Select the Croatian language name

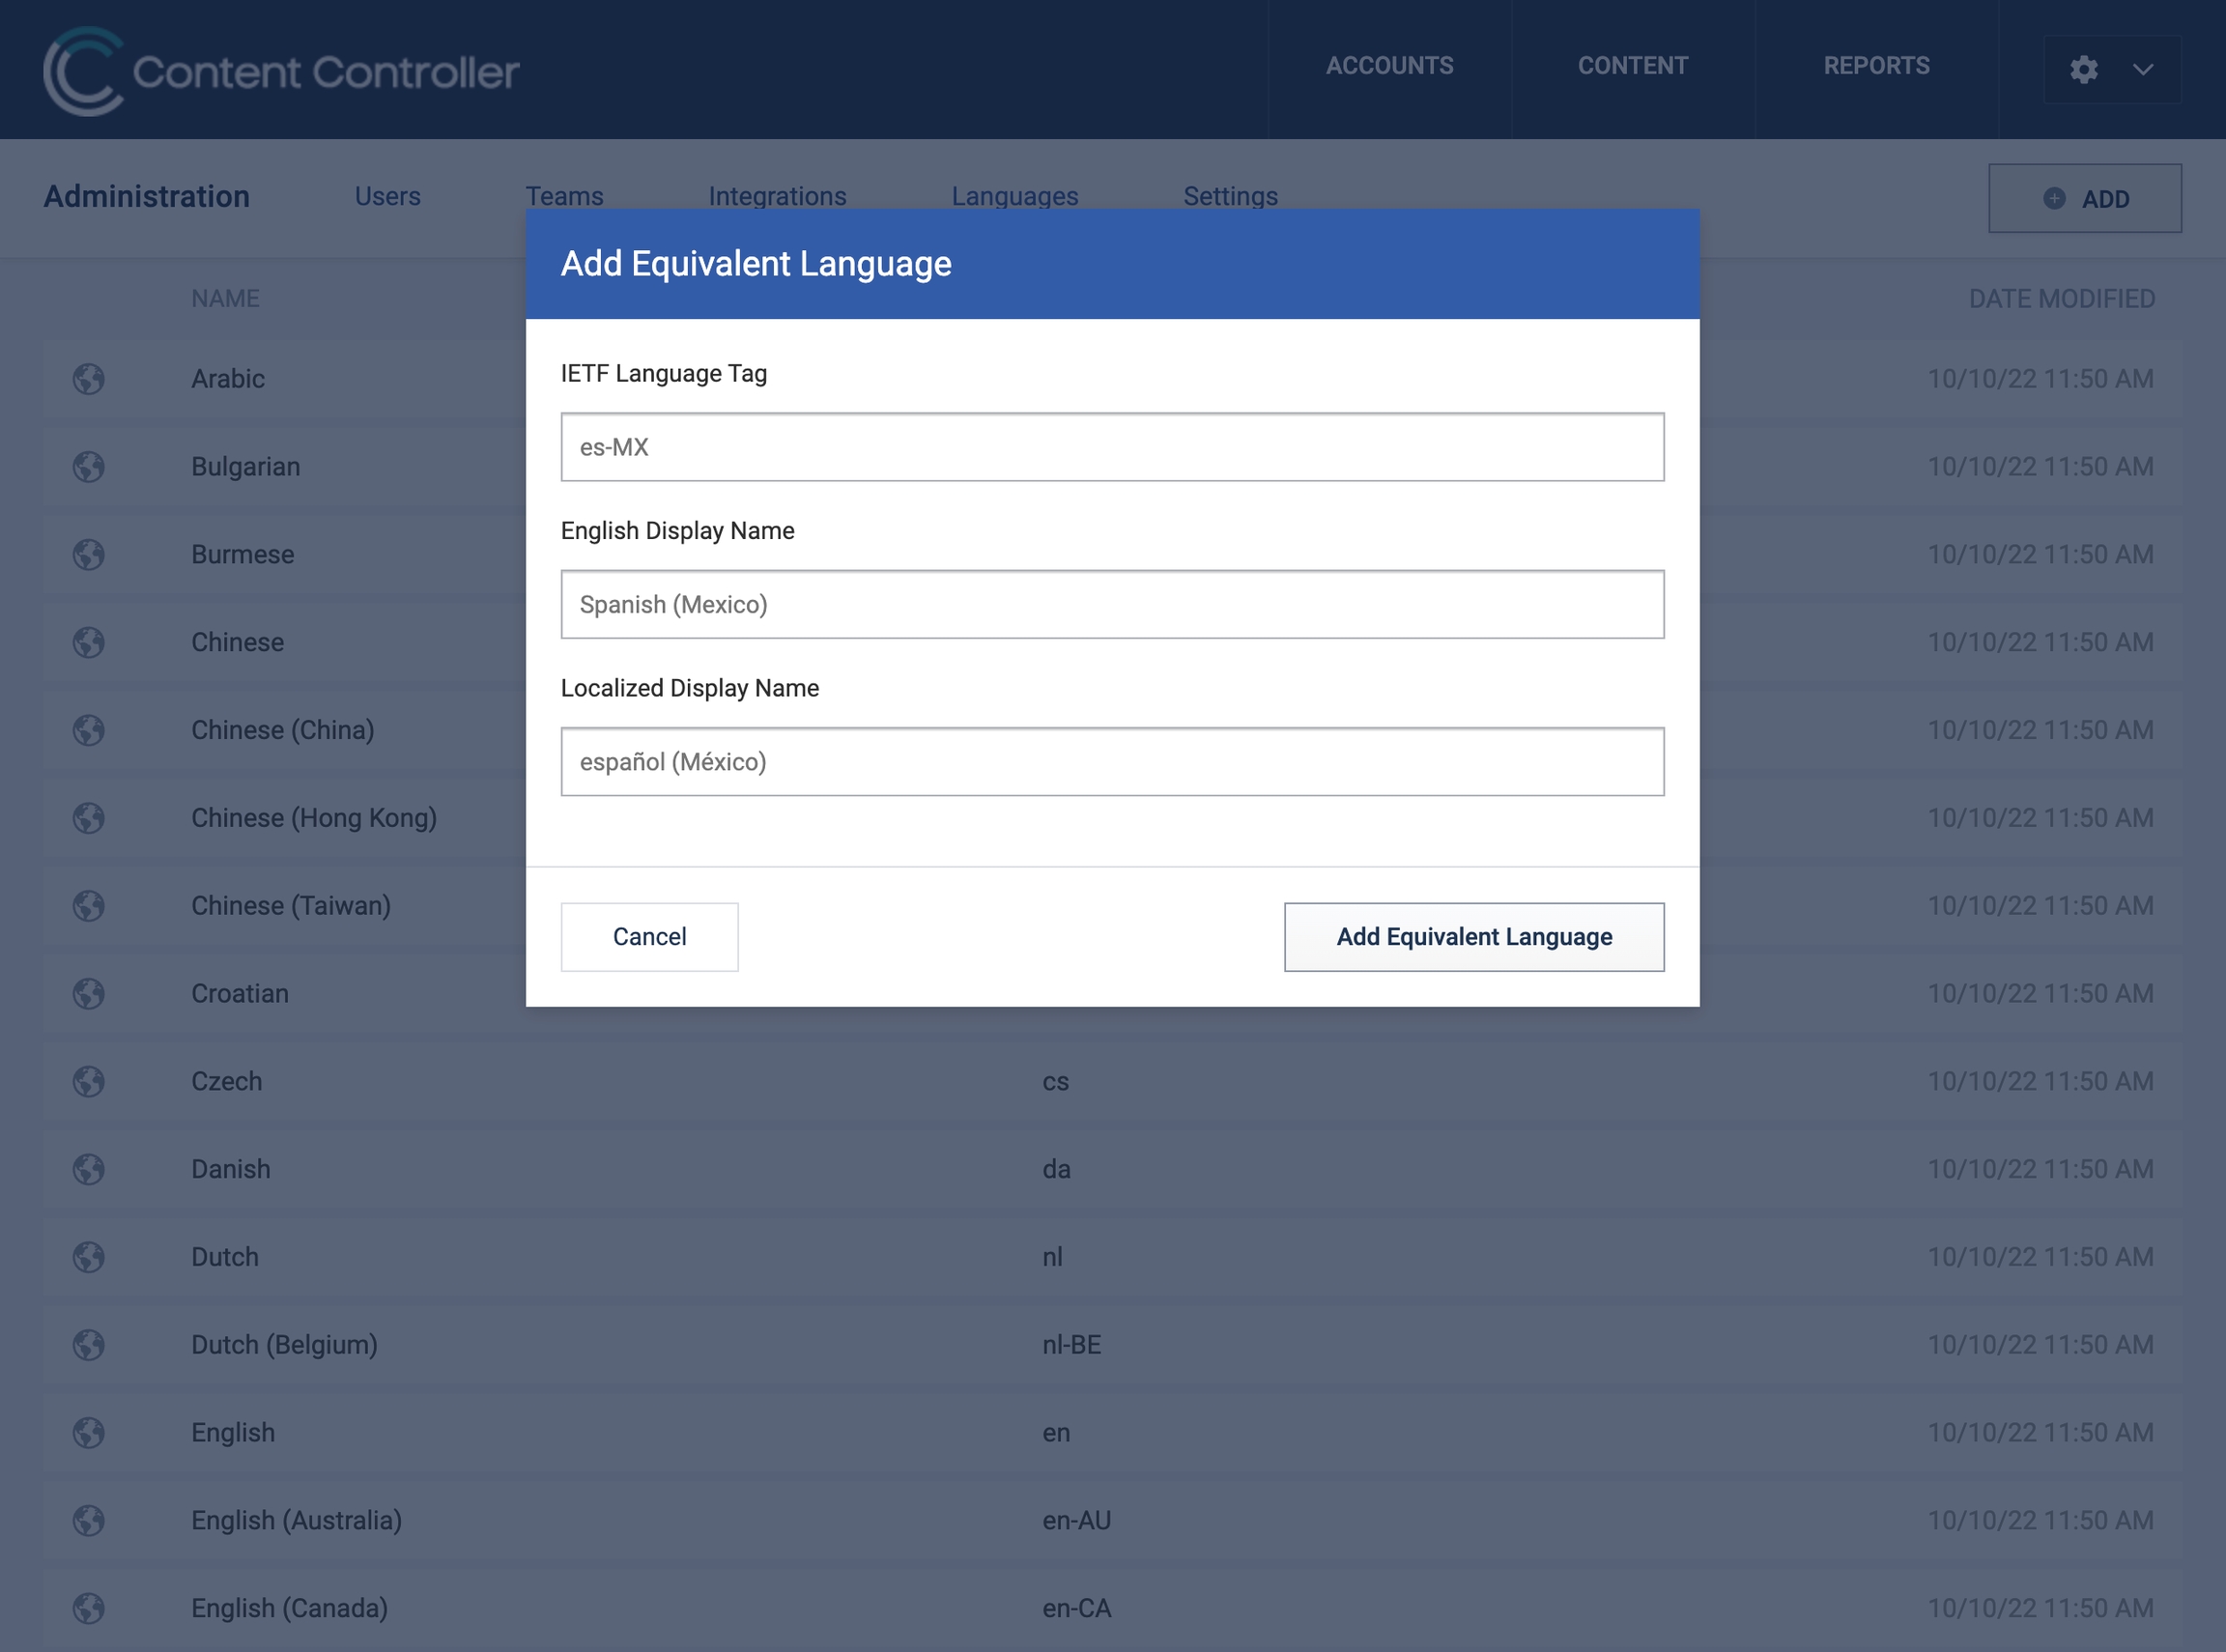240,994
